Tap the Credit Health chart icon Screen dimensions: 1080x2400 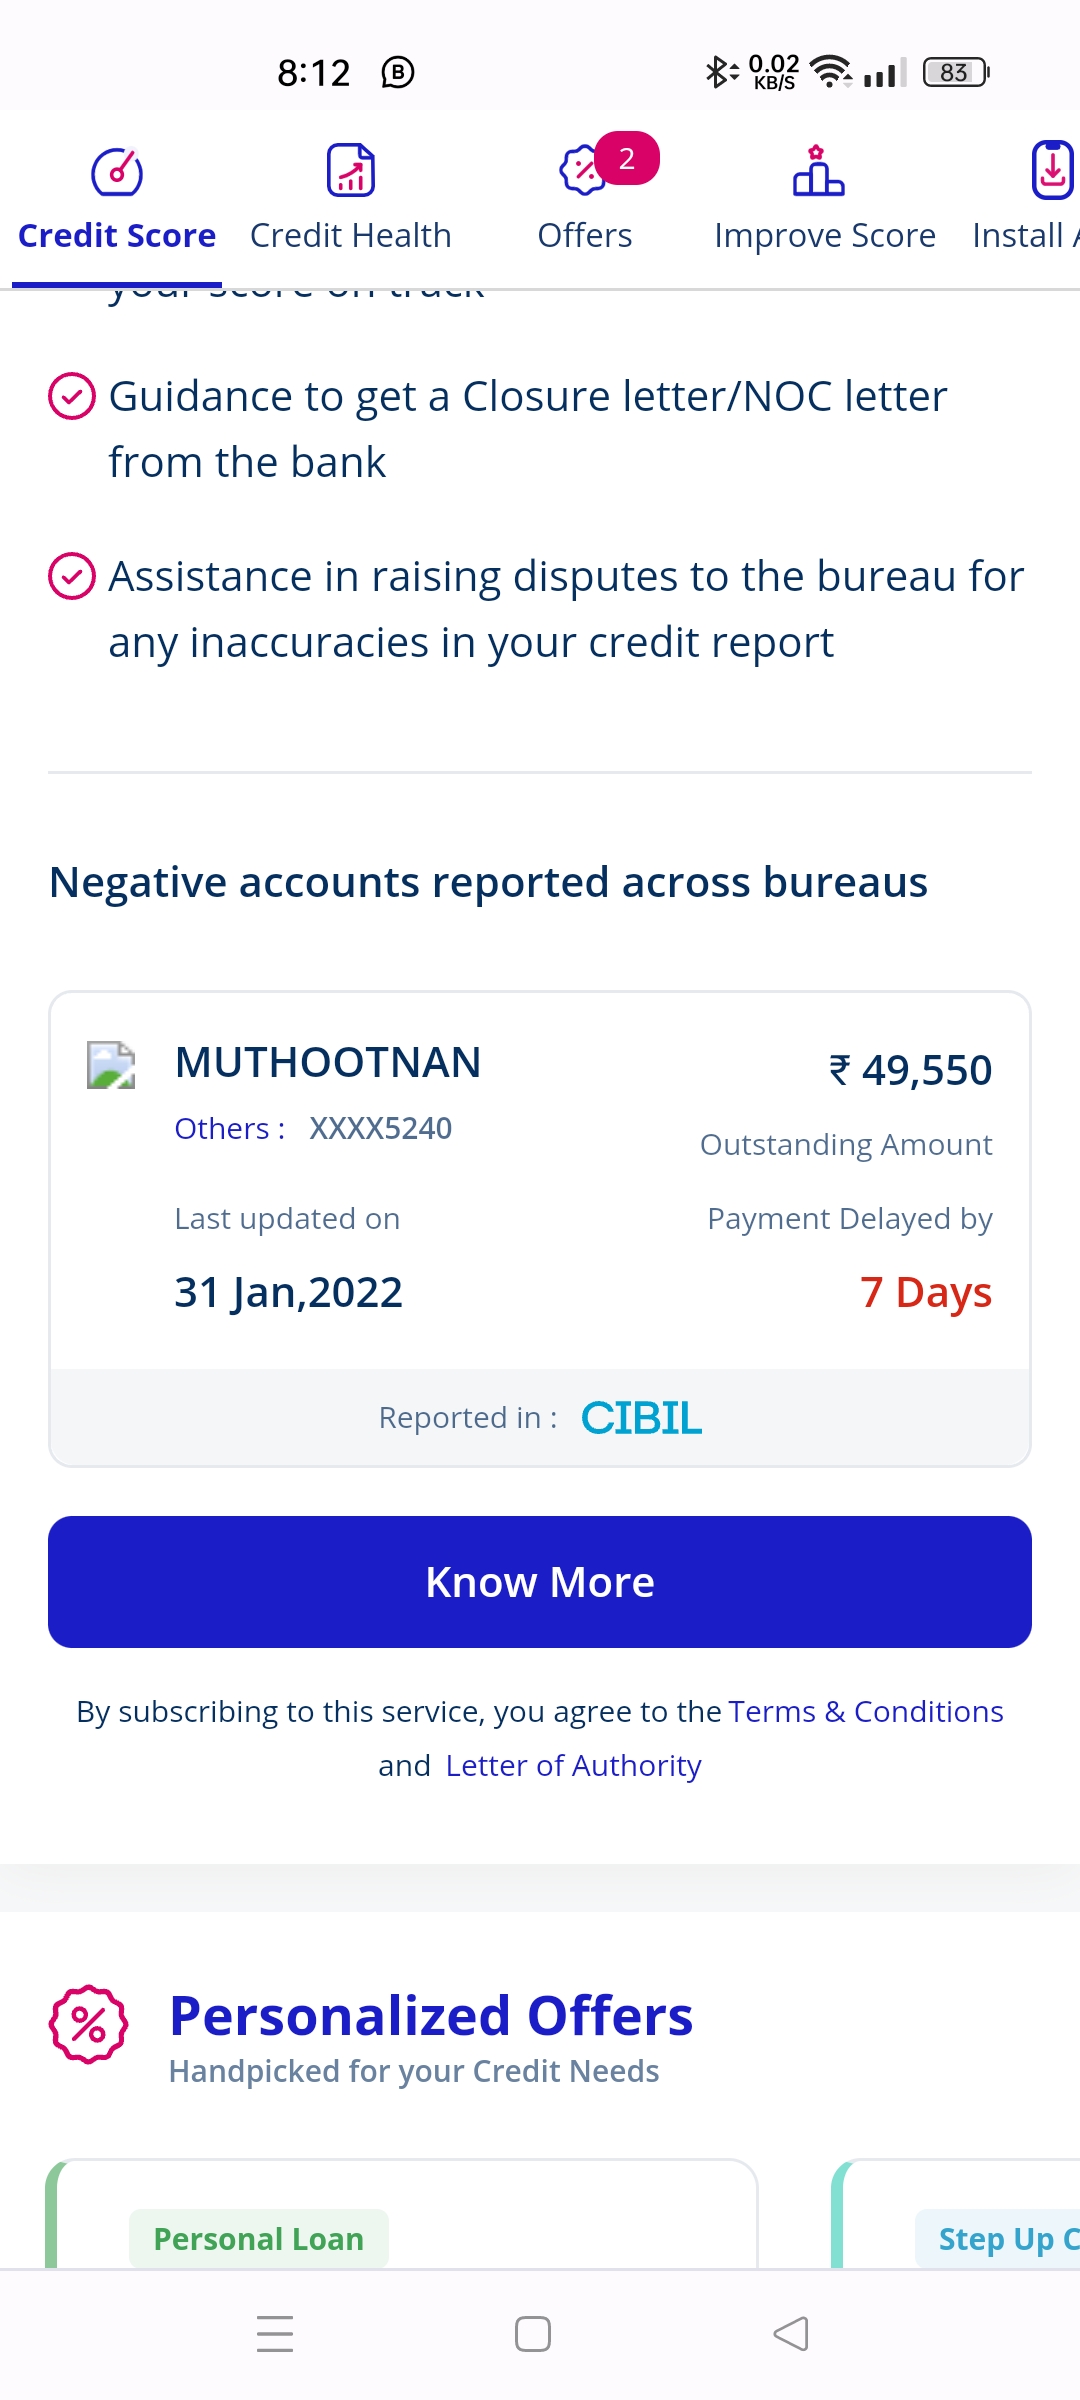coord(351,170)
